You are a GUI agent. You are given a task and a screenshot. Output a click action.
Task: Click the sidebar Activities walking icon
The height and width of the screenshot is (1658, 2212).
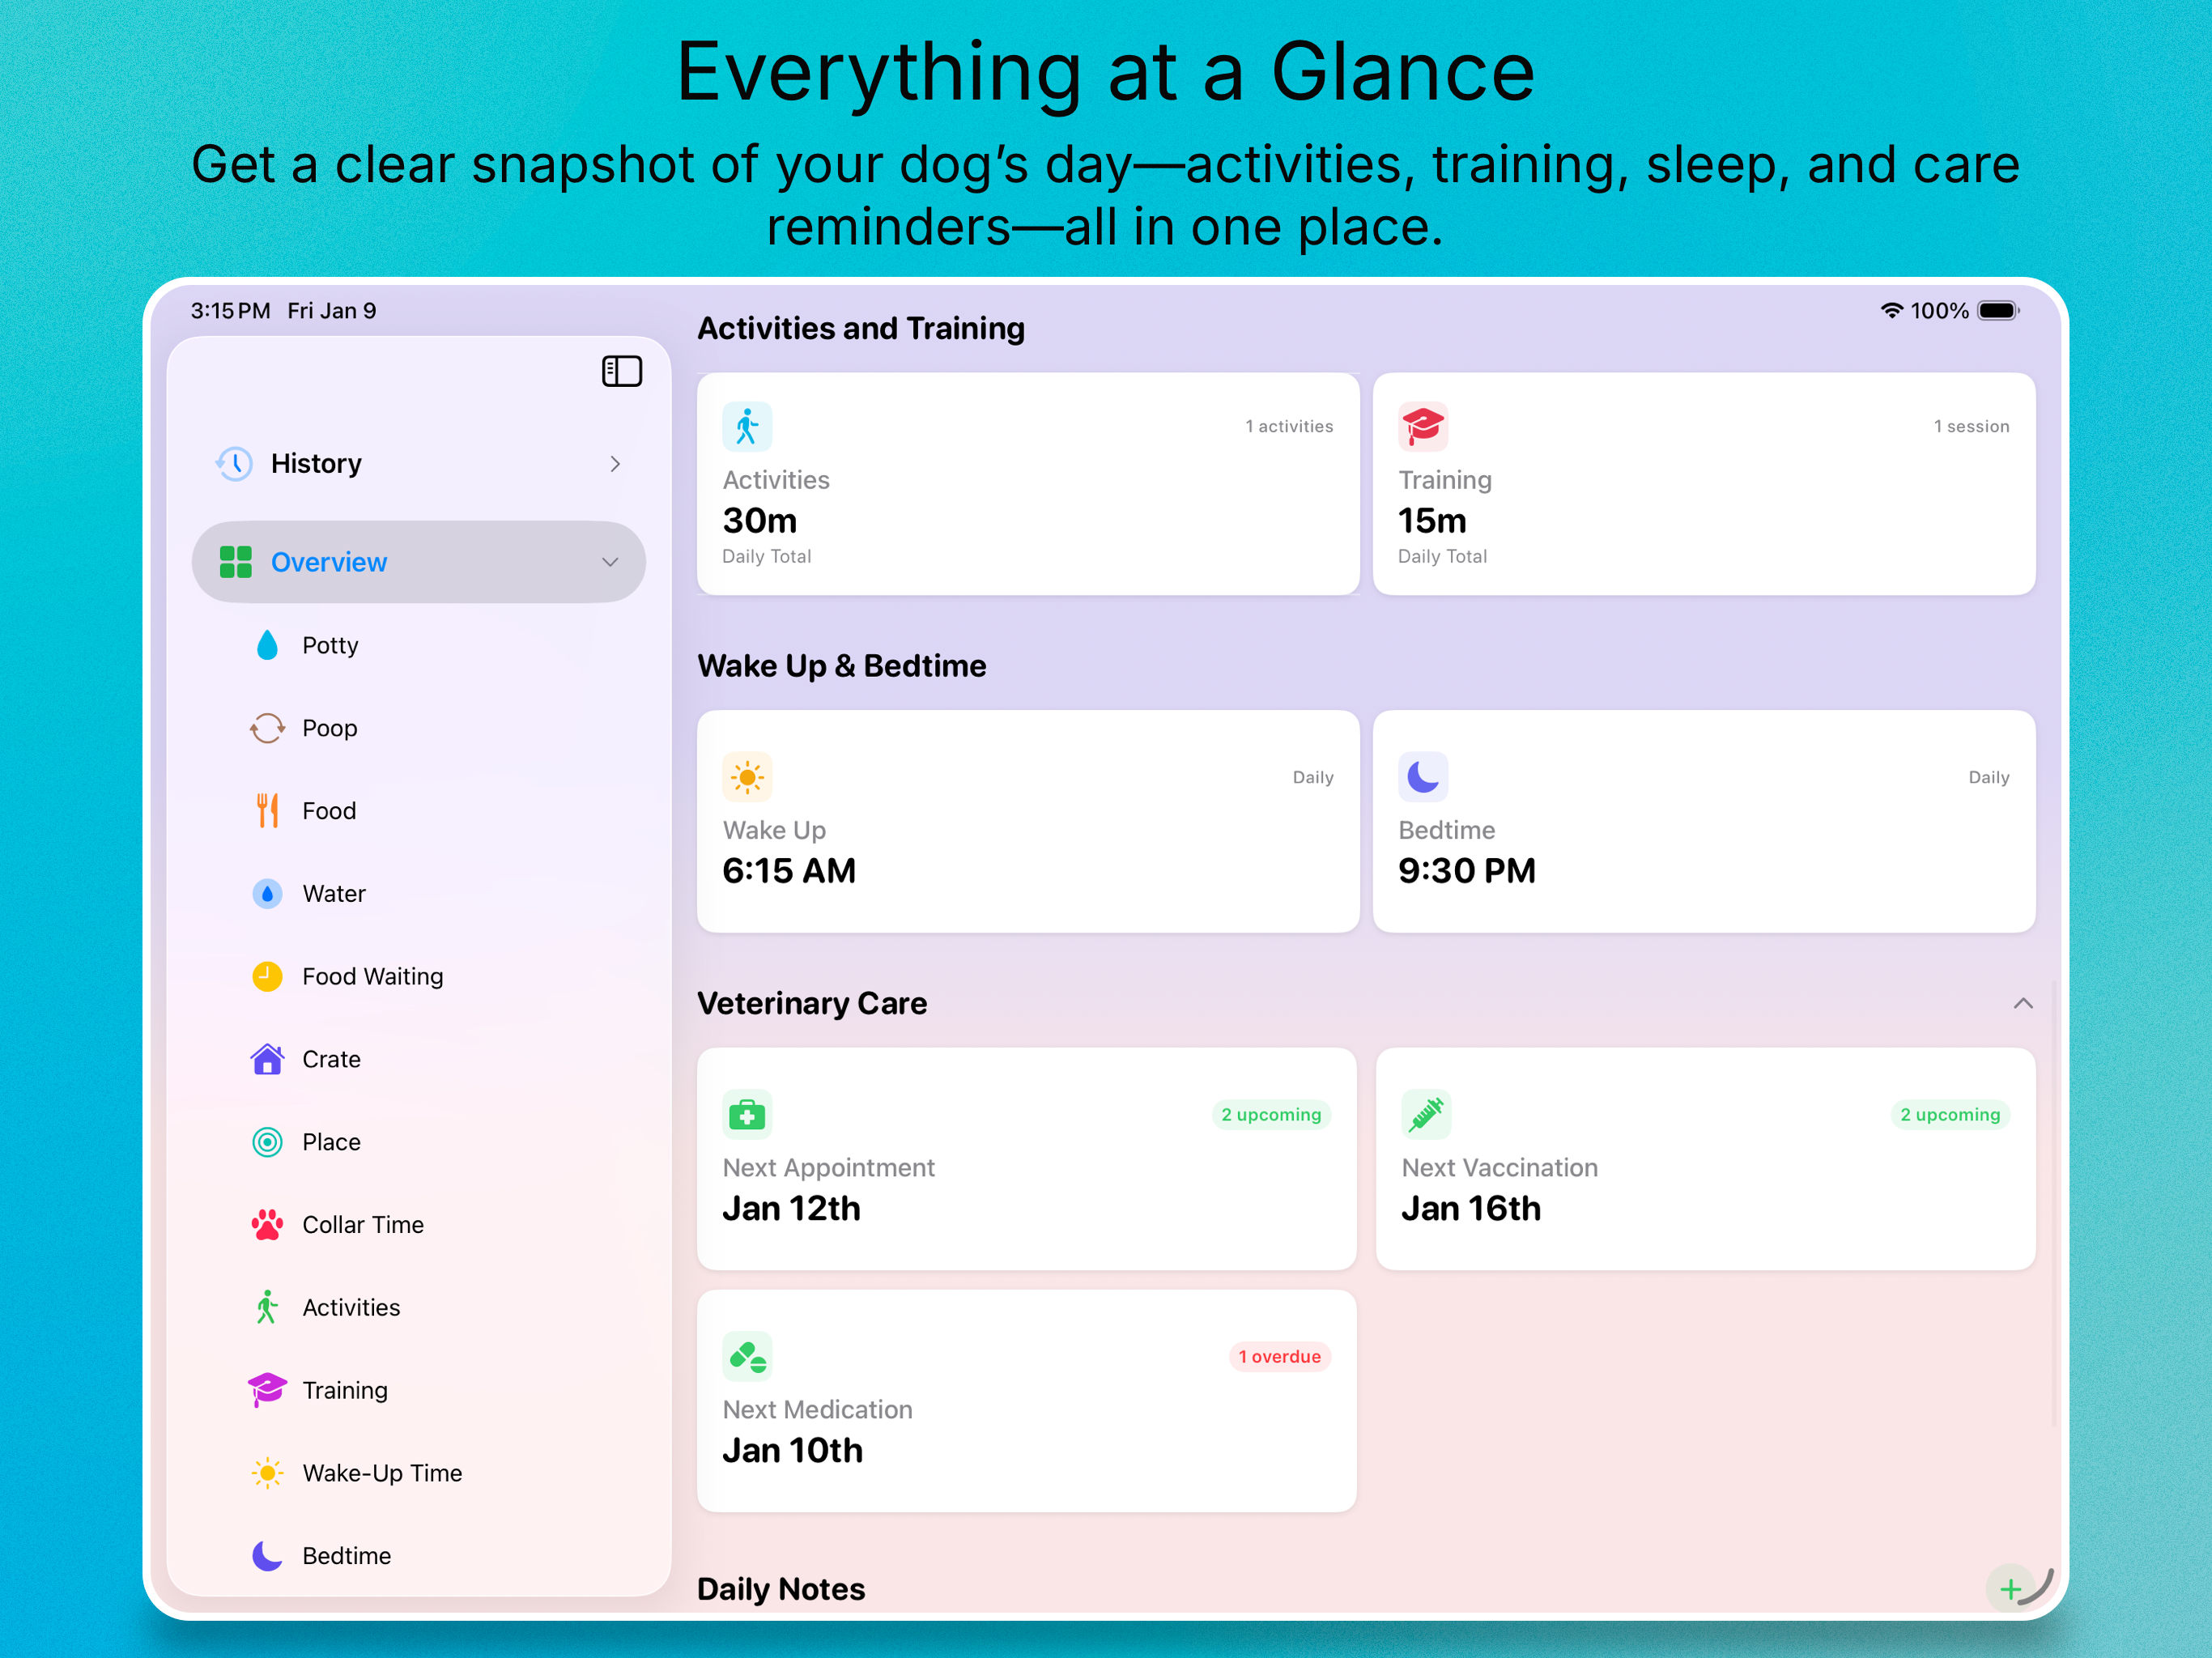pyautogui.click(x=267, y=1307)
